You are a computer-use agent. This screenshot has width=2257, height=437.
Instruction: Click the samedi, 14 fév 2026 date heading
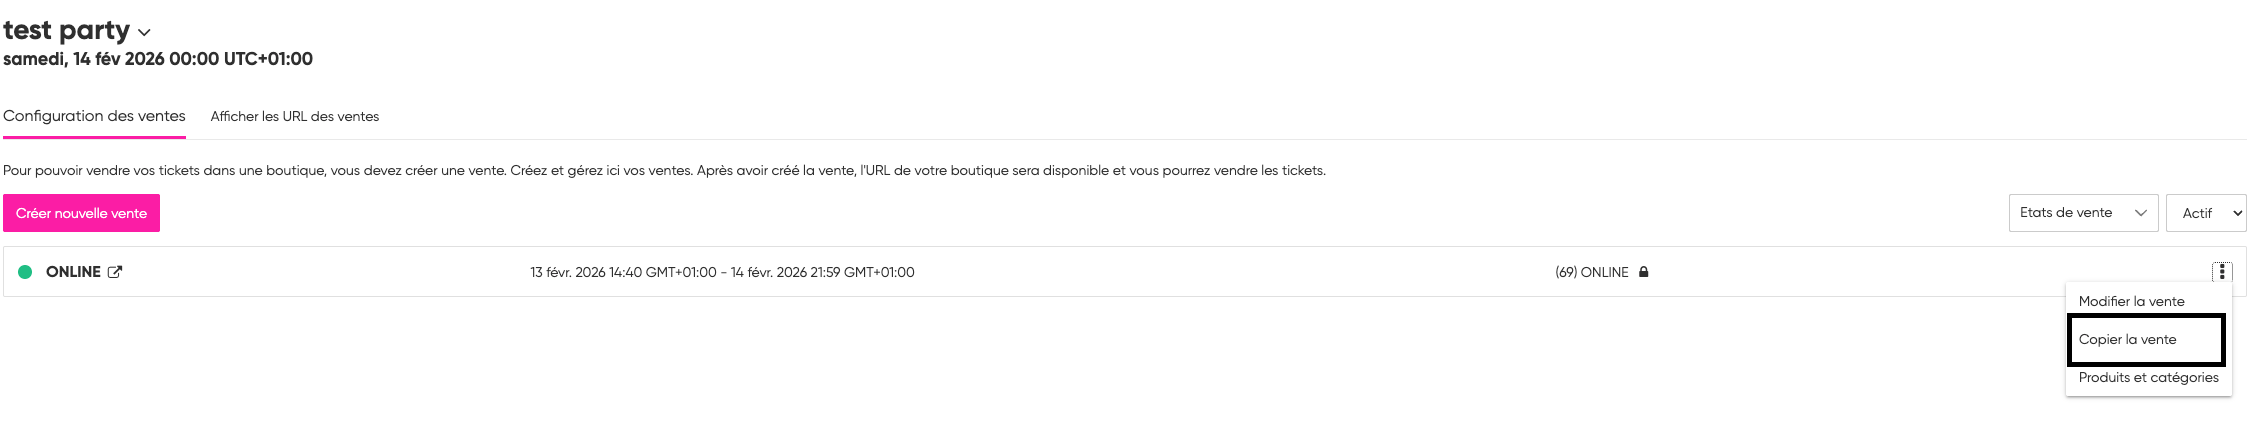[157, 59]
